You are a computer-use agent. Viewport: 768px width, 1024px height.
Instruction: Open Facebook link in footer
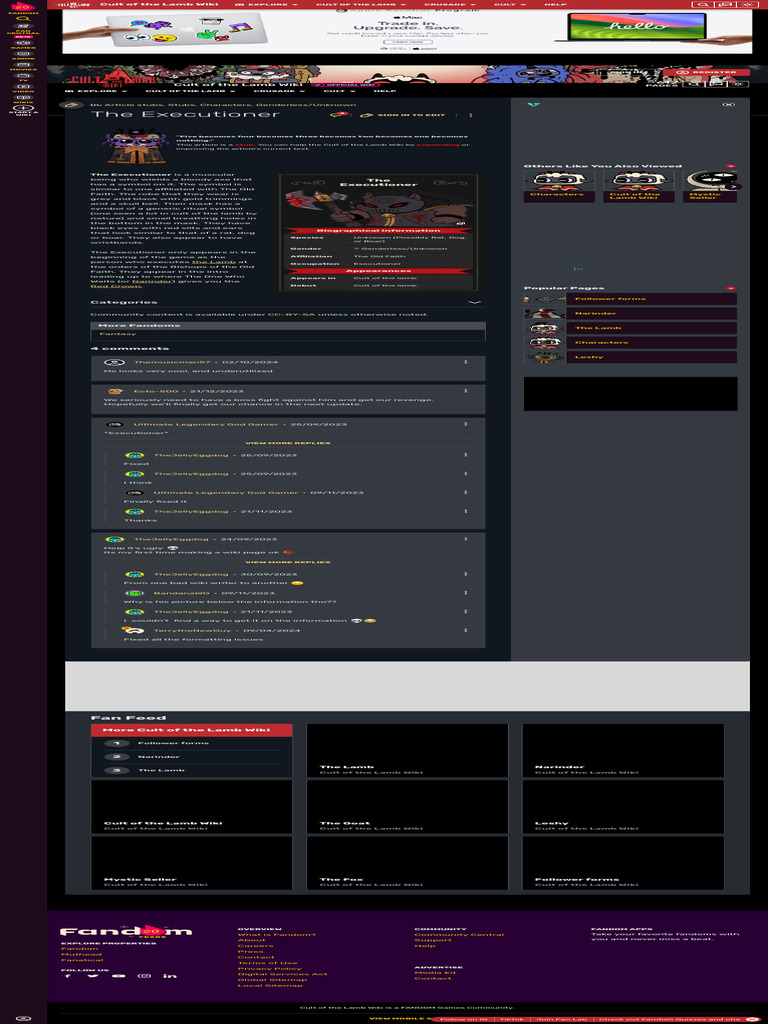coord(68,976)
